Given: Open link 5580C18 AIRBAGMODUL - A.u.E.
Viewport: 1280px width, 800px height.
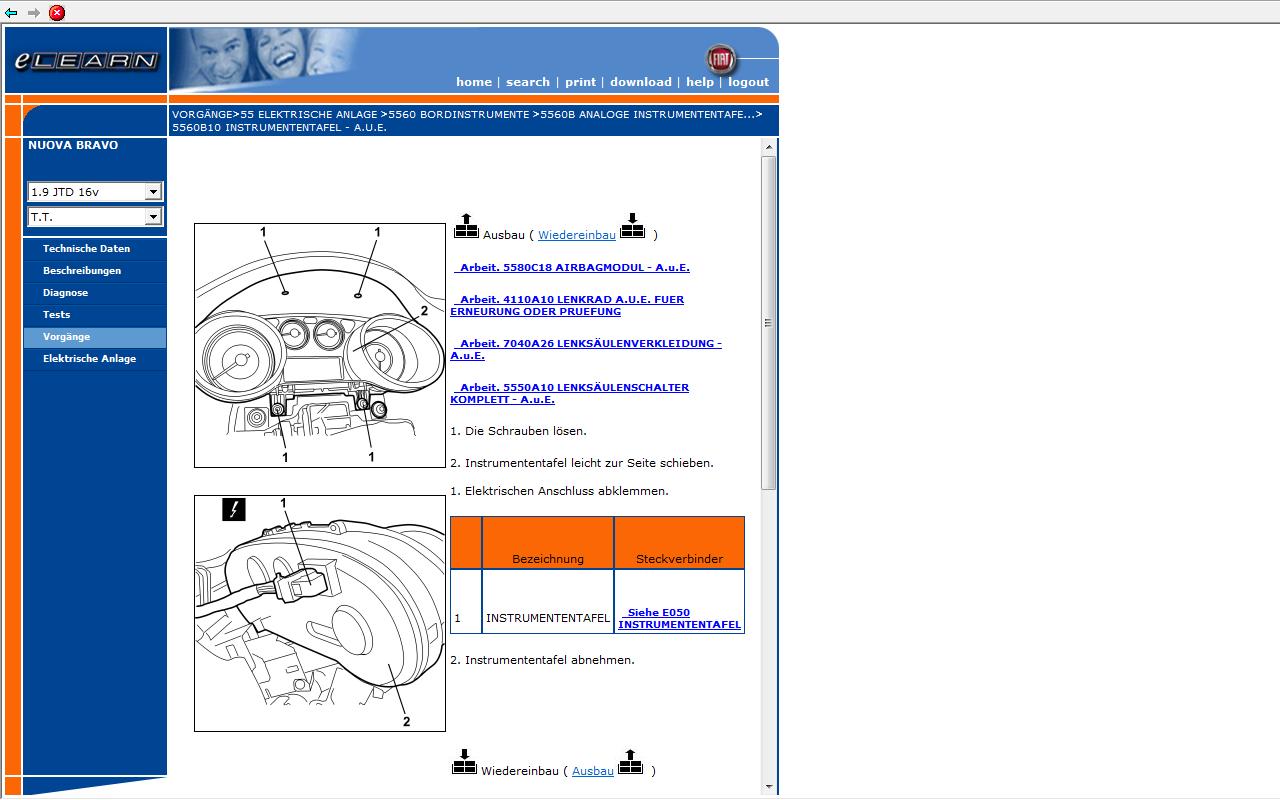Looking at the screenshot, I should (574, 268).
